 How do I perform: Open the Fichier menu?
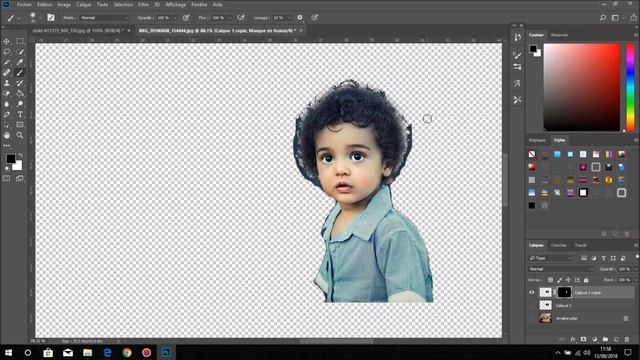[x=24, y=4]
